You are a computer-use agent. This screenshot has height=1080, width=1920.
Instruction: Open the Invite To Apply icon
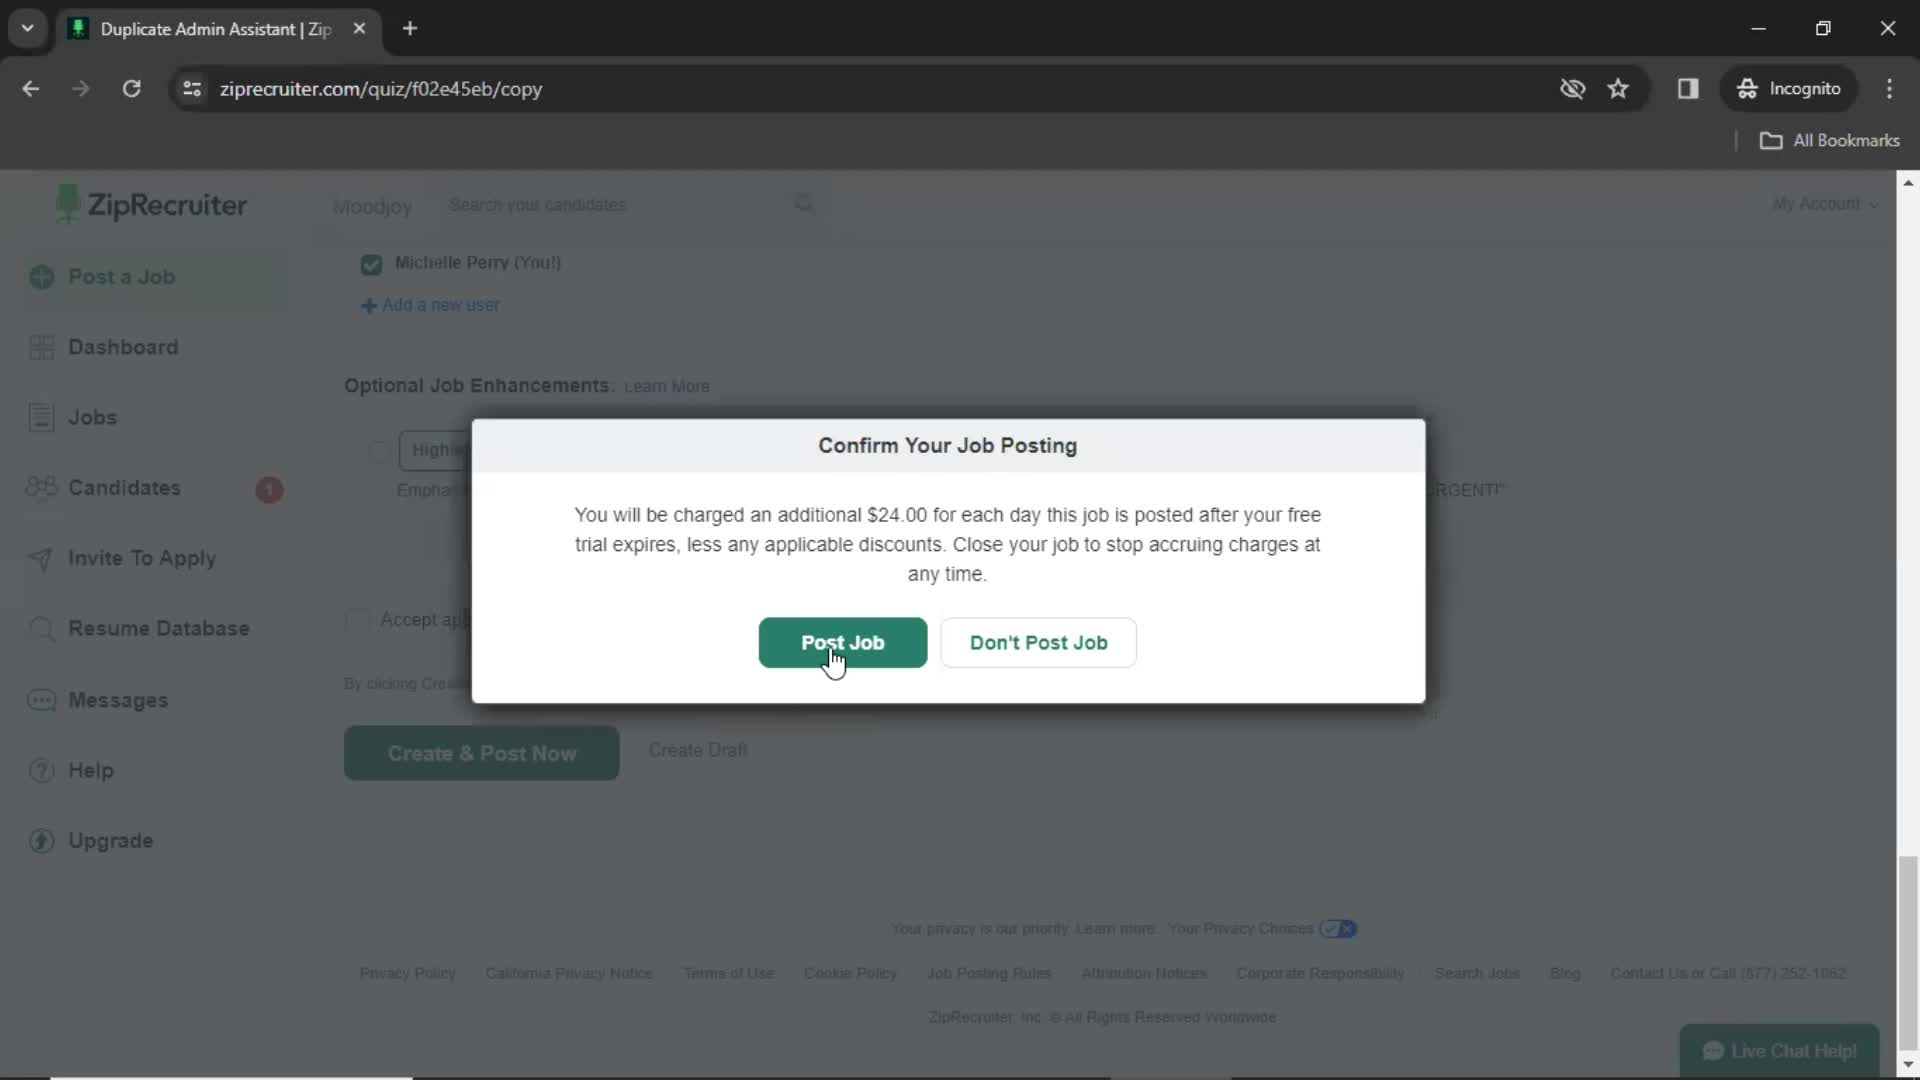(42, 558)
